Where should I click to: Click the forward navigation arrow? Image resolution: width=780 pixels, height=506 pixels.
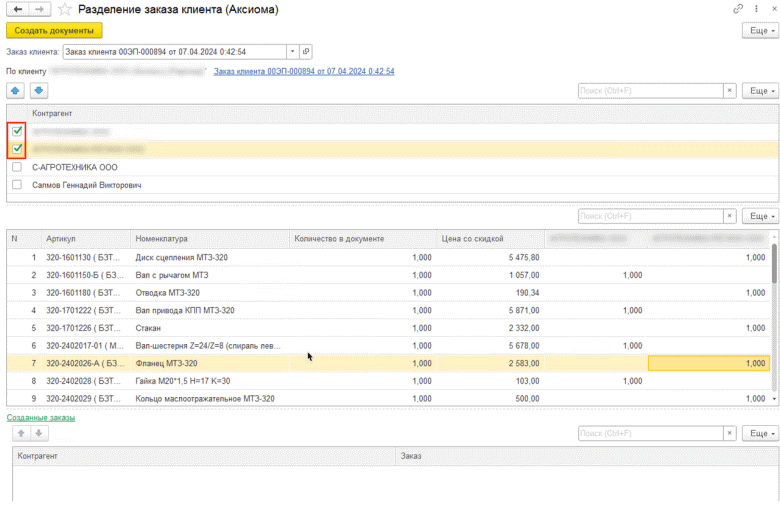tap(38, 9)
